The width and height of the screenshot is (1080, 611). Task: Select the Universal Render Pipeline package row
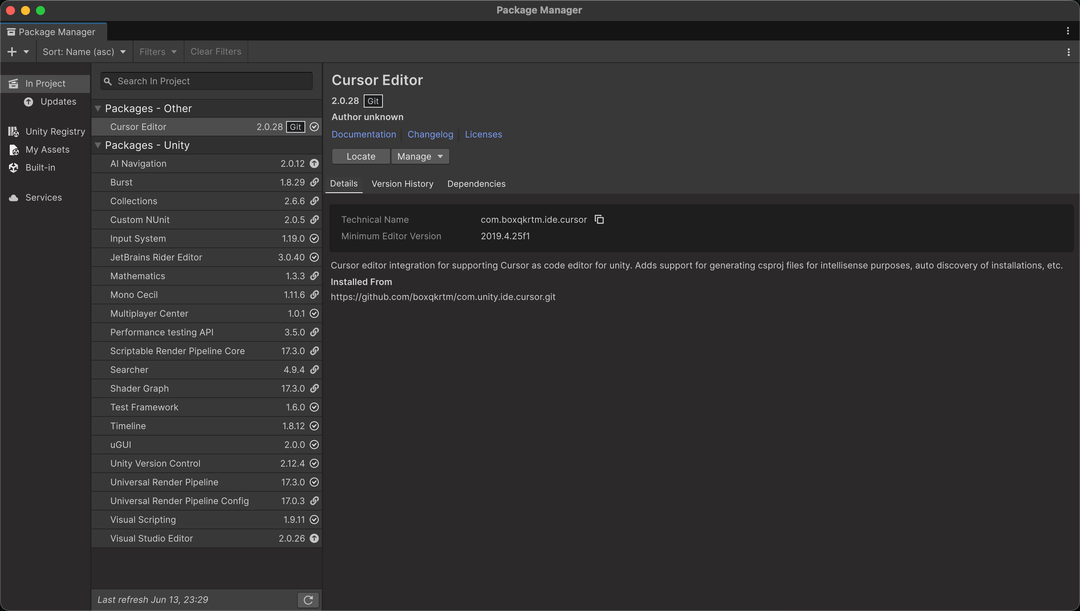[x=207, y=482]
